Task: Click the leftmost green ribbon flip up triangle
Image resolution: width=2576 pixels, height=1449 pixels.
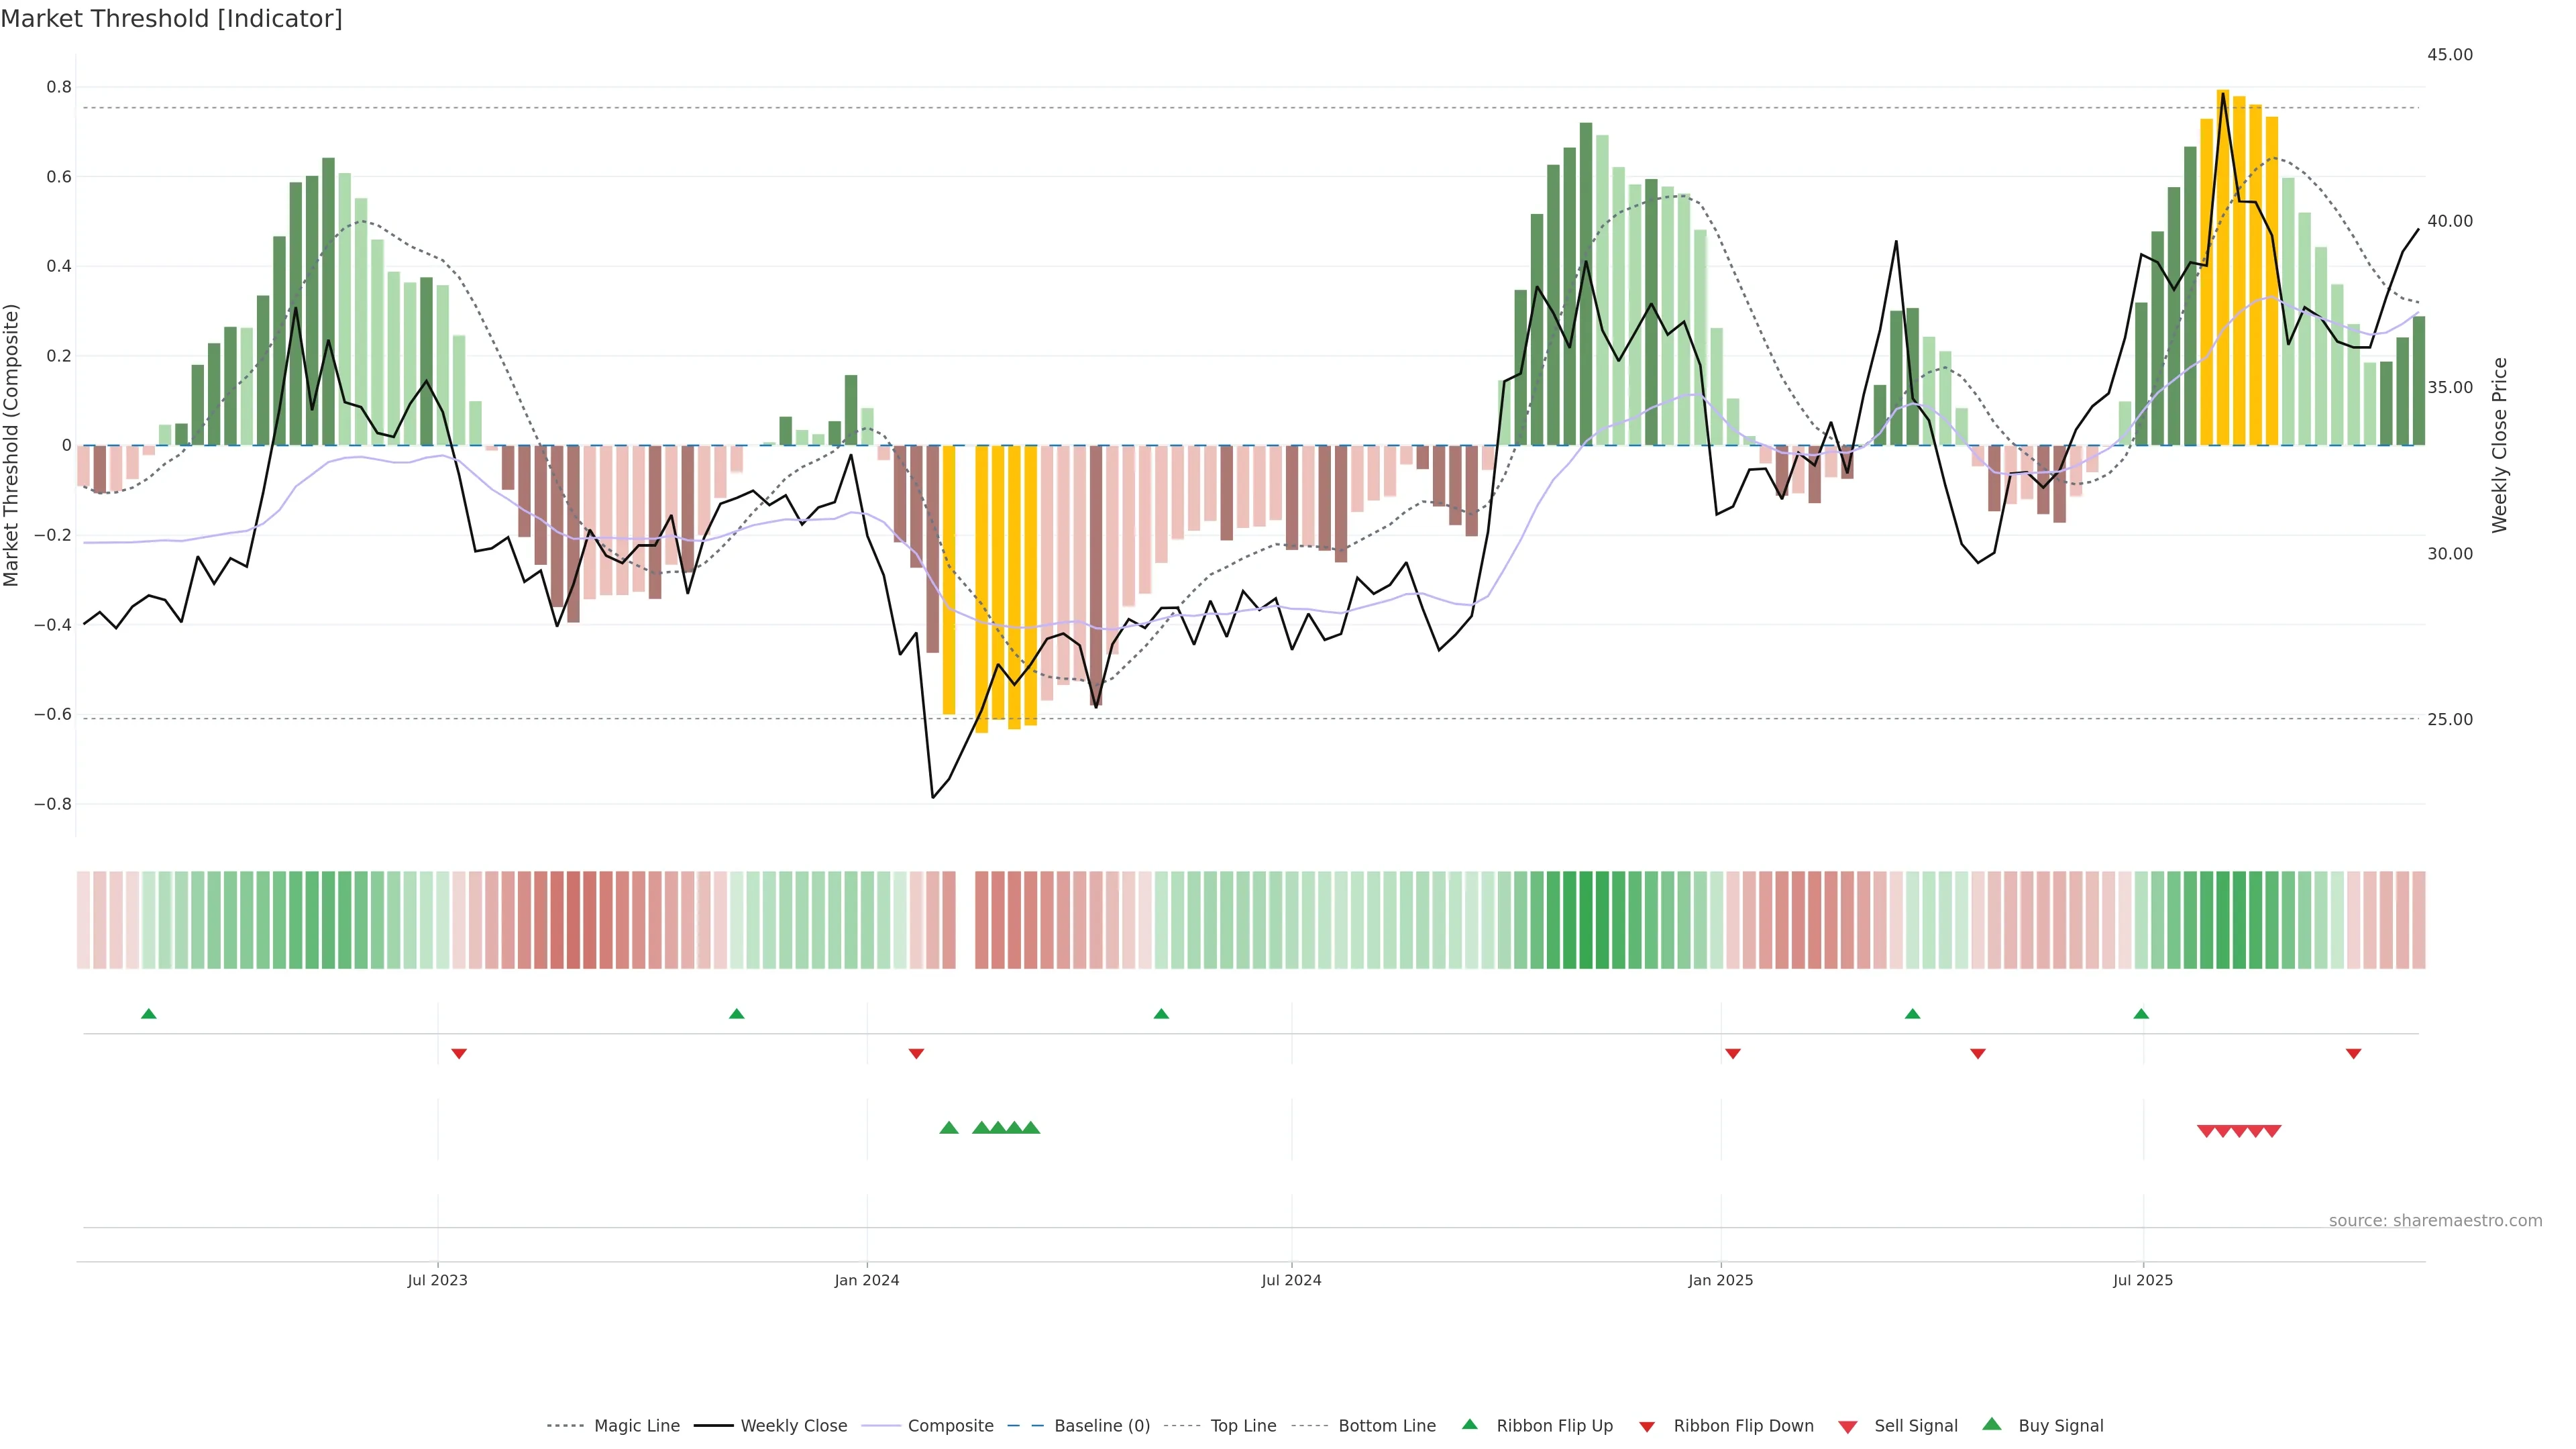Action: coord(149,1014)
